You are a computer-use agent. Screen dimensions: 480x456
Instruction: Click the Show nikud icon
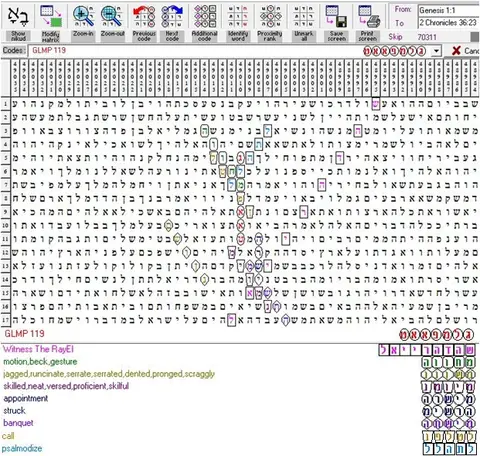pos(18,16)
